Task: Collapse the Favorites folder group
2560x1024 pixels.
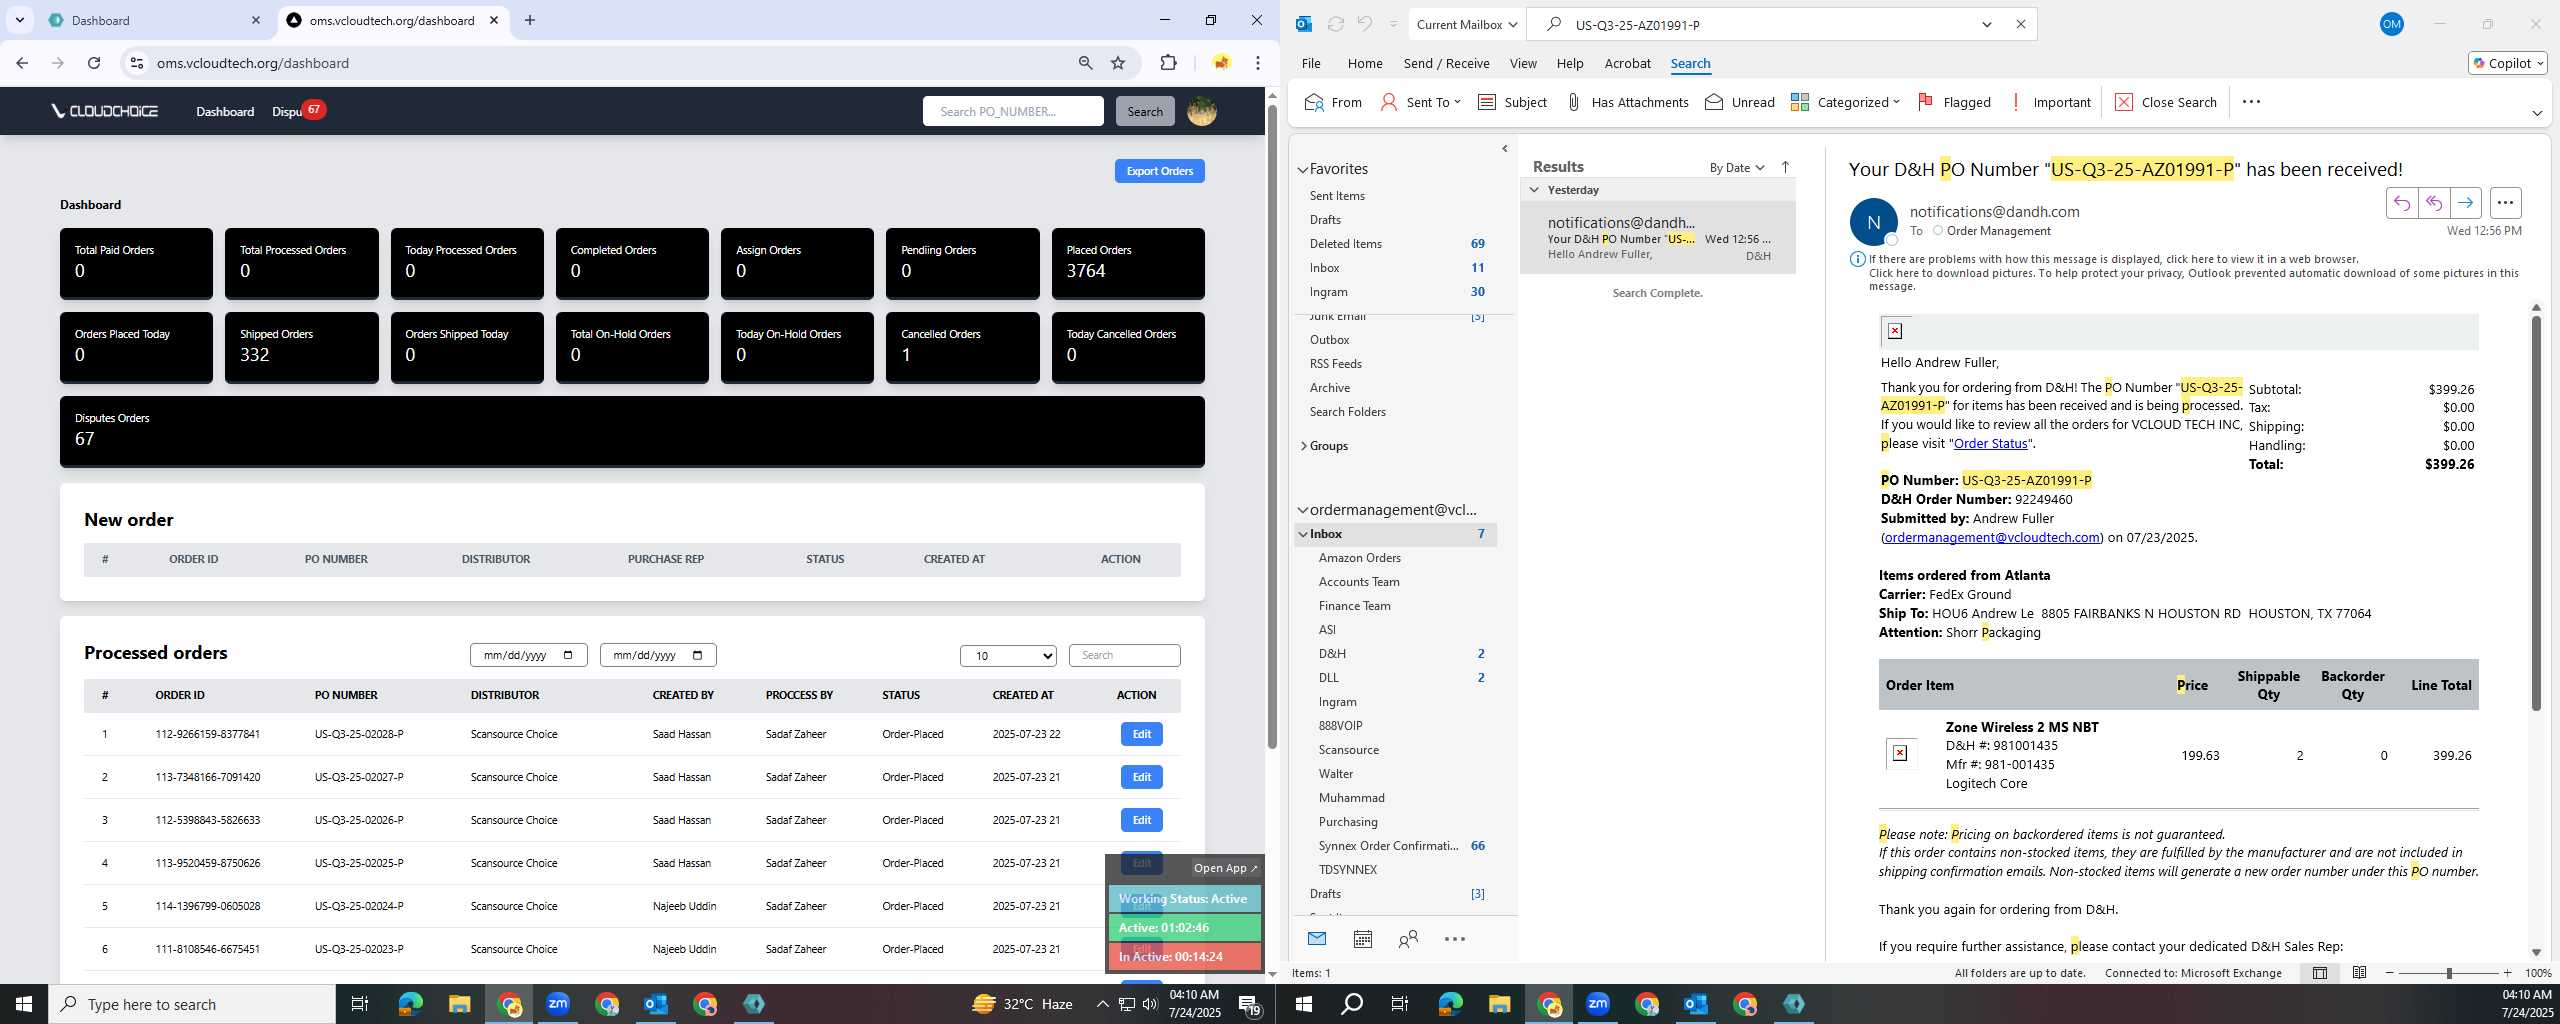Action: [x=1303, y=170]
